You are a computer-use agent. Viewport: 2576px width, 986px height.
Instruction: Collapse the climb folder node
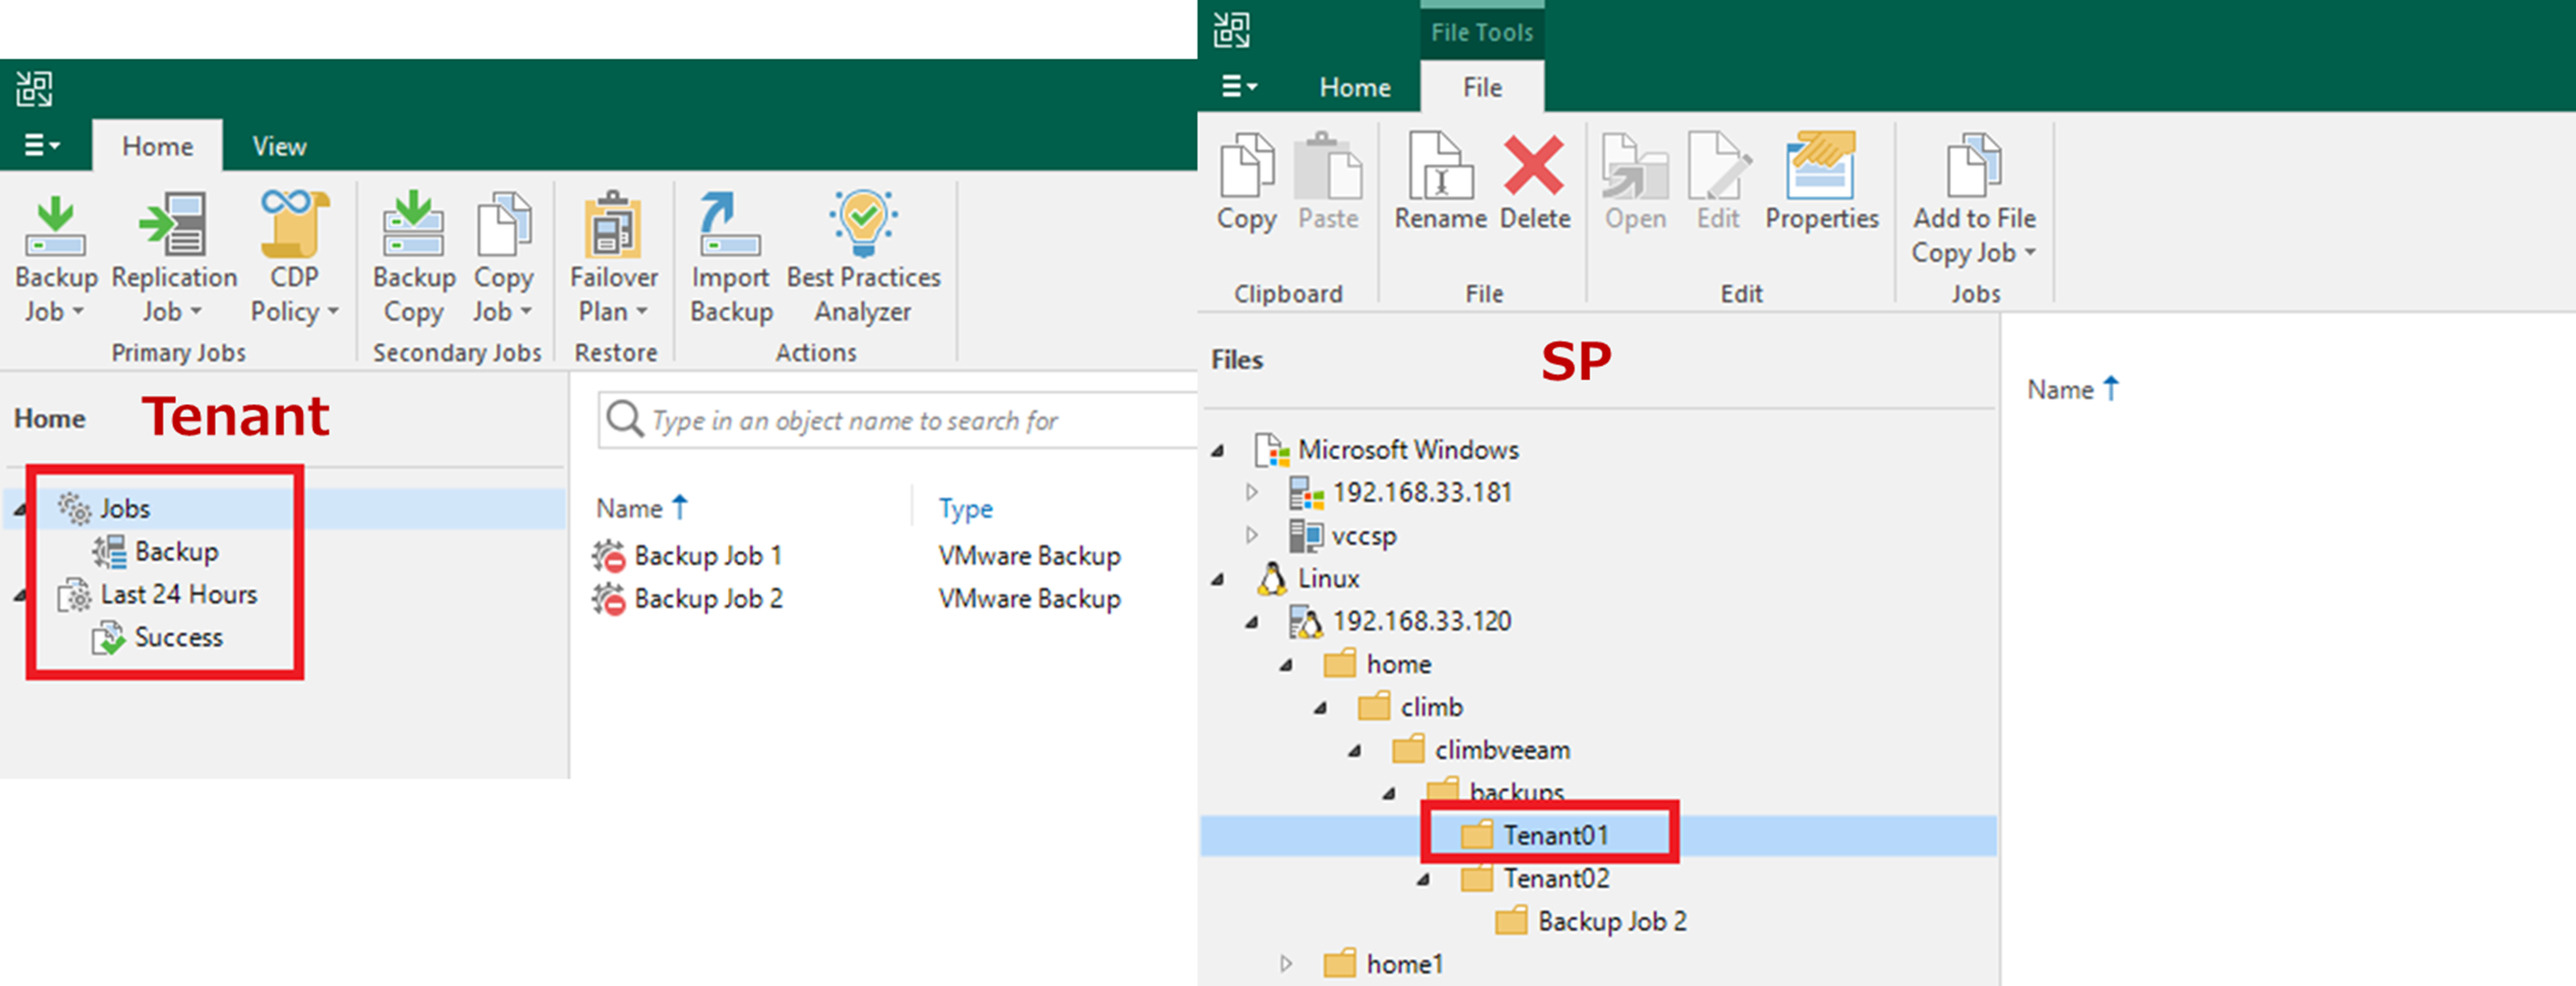pos(1320,708)
